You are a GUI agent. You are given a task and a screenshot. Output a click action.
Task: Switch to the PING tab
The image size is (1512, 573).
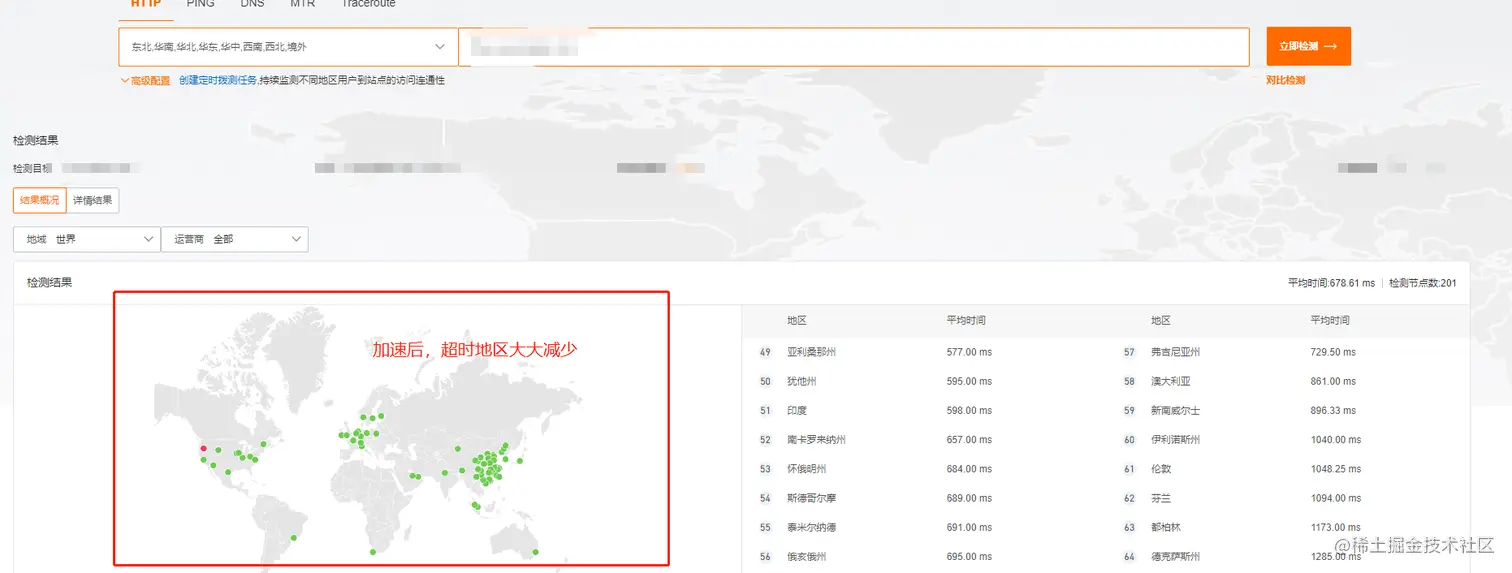coord(200,4)
